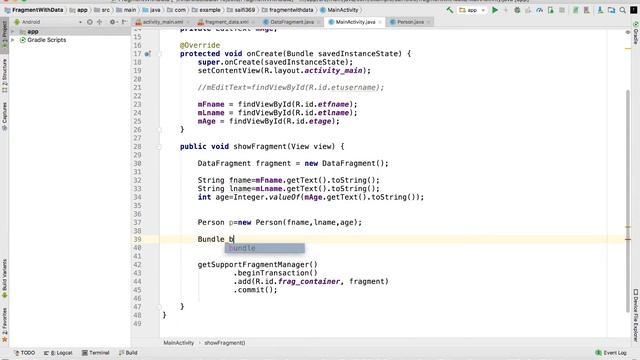Click the inspection eye icon above editor scrollbar

pyautogui.click(x=628, y=32)
